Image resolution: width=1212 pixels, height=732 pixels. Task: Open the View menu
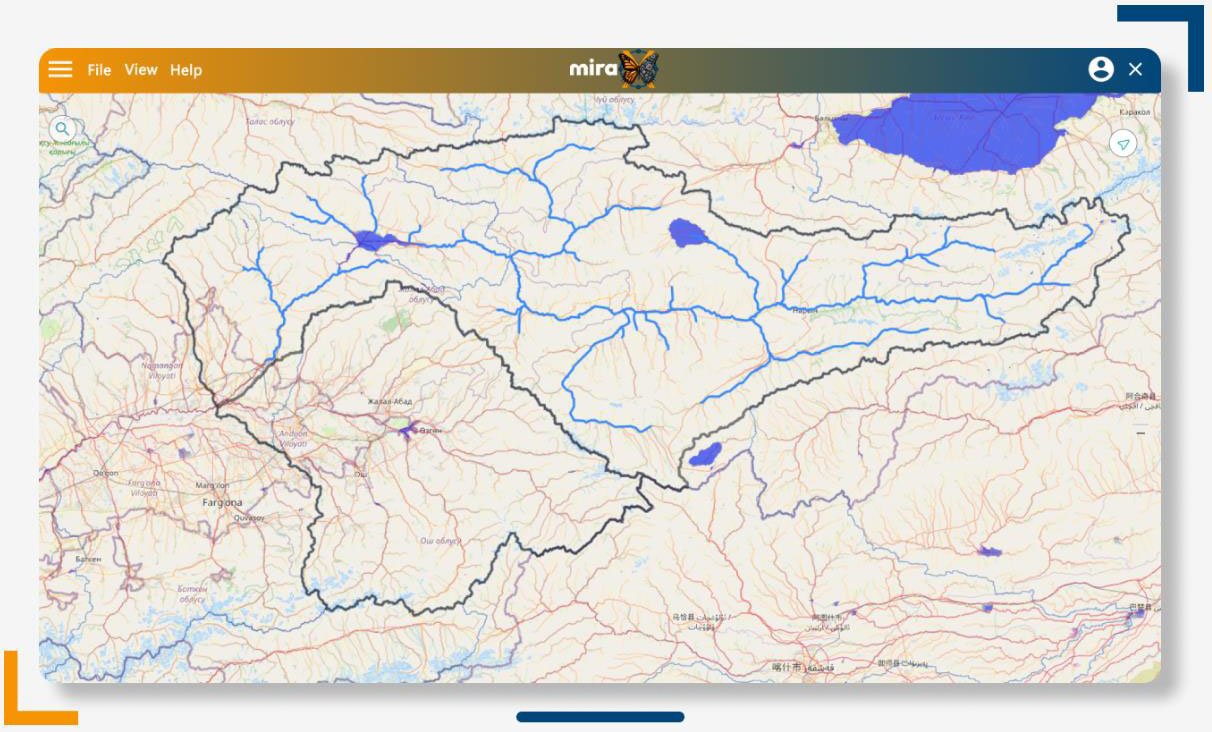141,70
